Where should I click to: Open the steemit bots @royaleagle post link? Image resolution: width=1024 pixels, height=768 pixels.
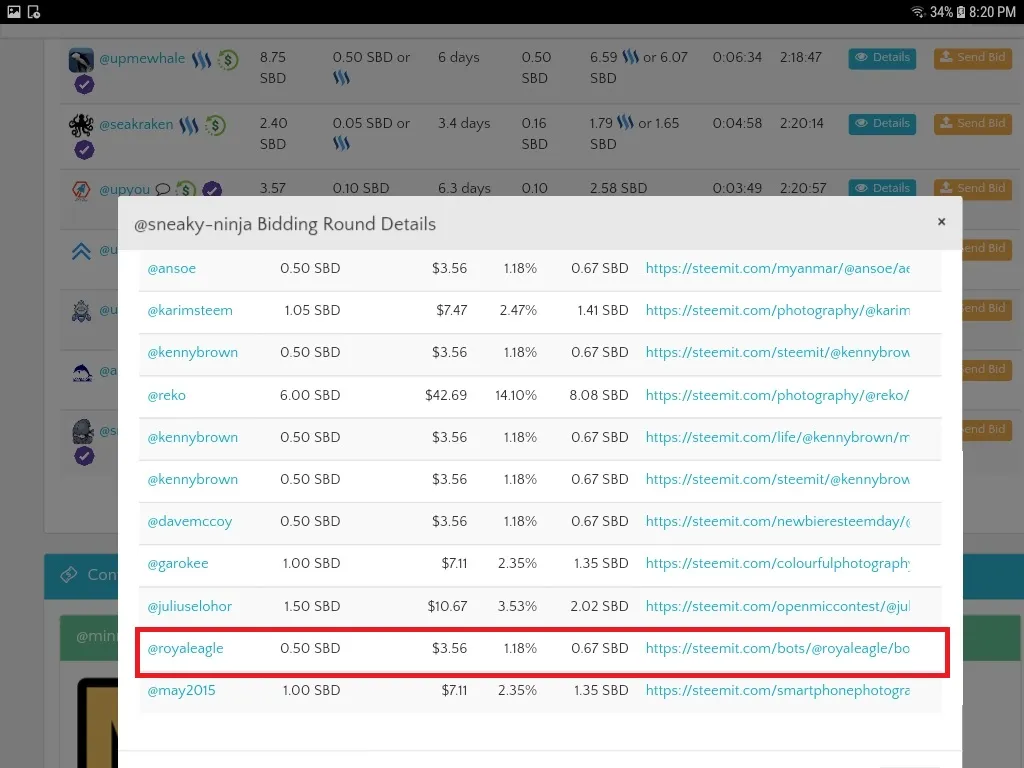pyautogui.click(x=778, y=648)
